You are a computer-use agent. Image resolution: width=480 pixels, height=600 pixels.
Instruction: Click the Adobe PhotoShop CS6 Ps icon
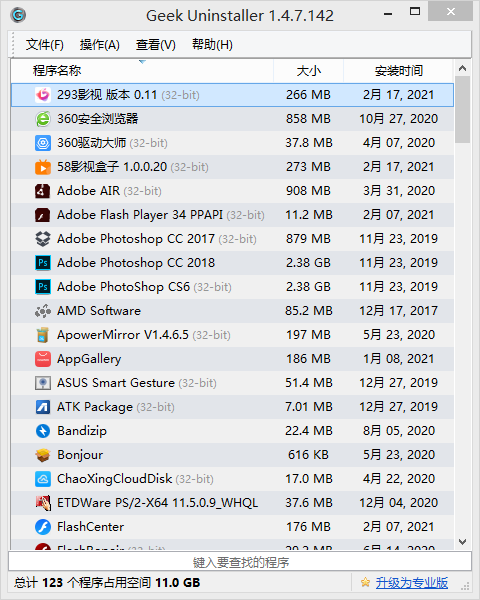(42, 287)
